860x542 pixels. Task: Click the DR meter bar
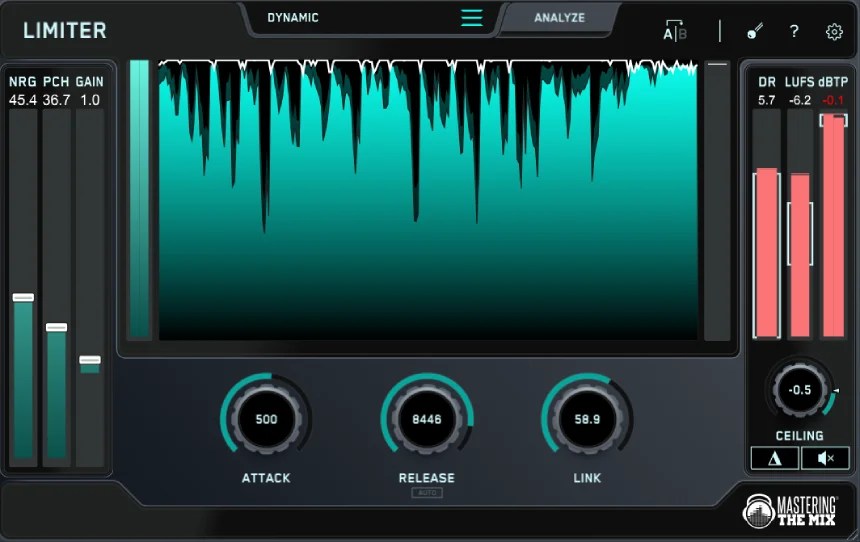[x=767, y=224]
